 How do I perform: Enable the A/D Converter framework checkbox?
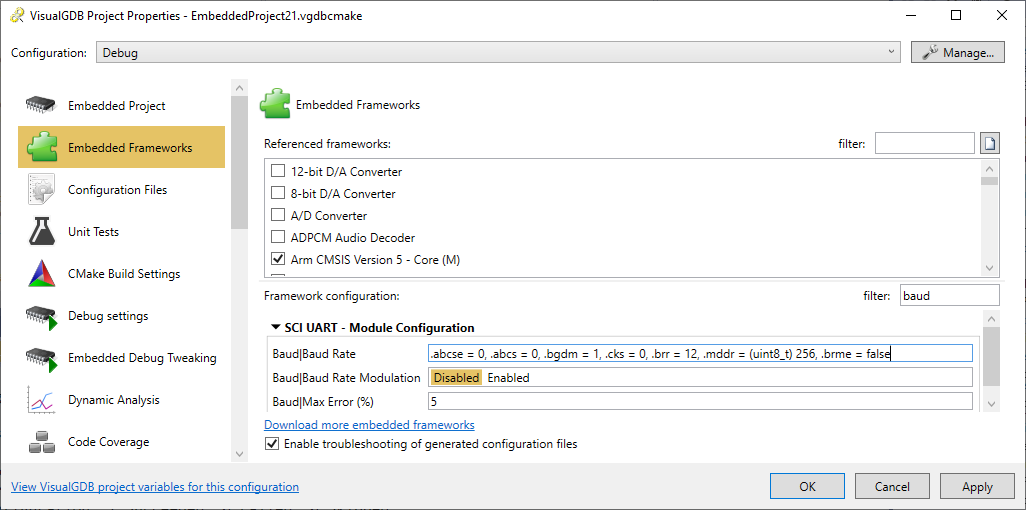pos(278,215)
